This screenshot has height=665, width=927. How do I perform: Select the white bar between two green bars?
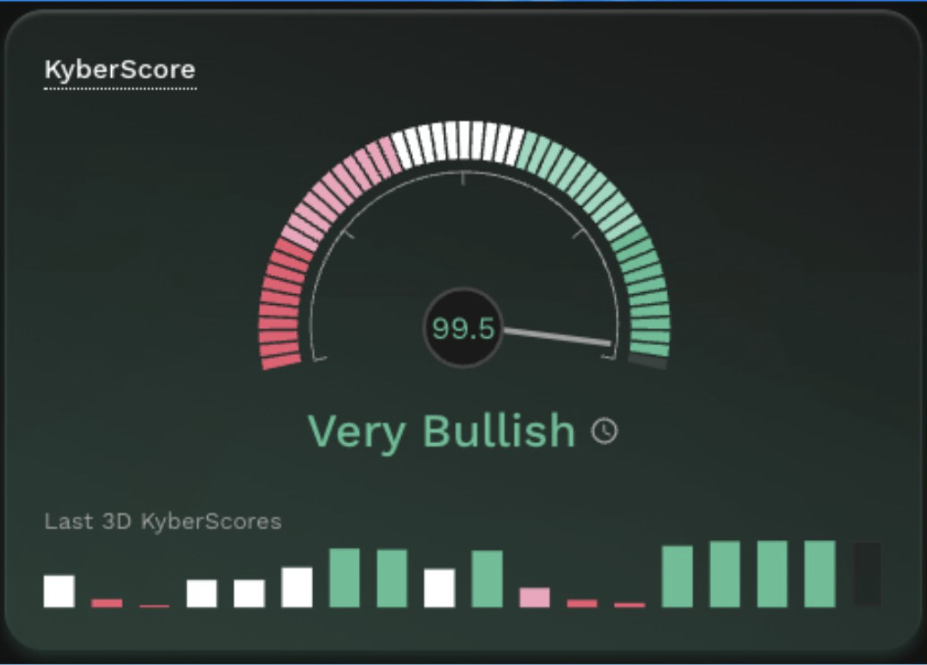coord(439,588)
